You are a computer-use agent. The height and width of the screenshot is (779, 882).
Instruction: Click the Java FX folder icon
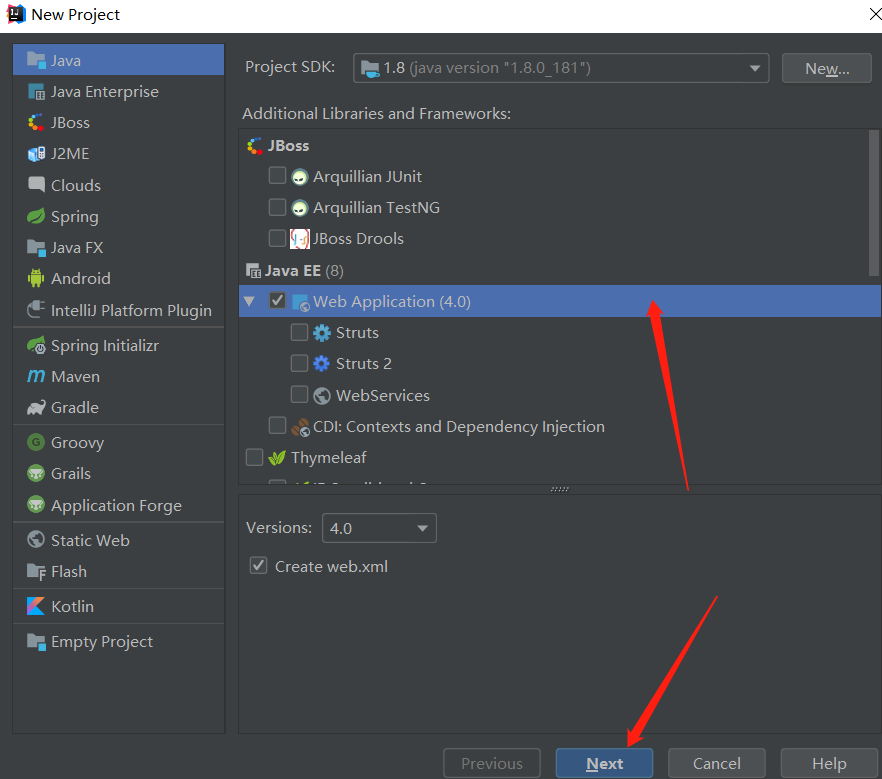[36, 247]
